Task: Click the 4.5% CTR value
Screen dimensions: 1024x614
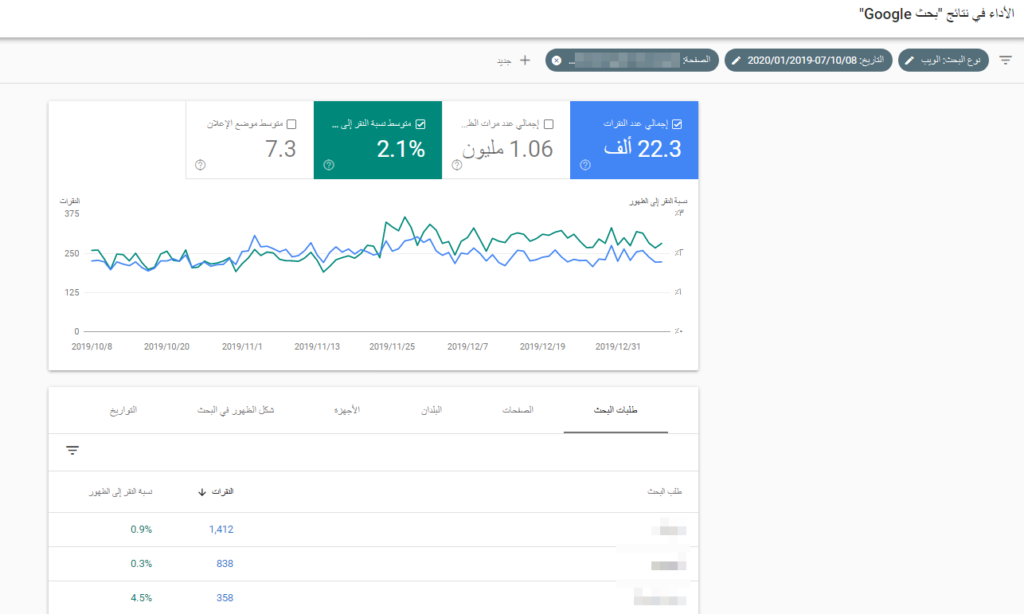Action: pos(141,598)
